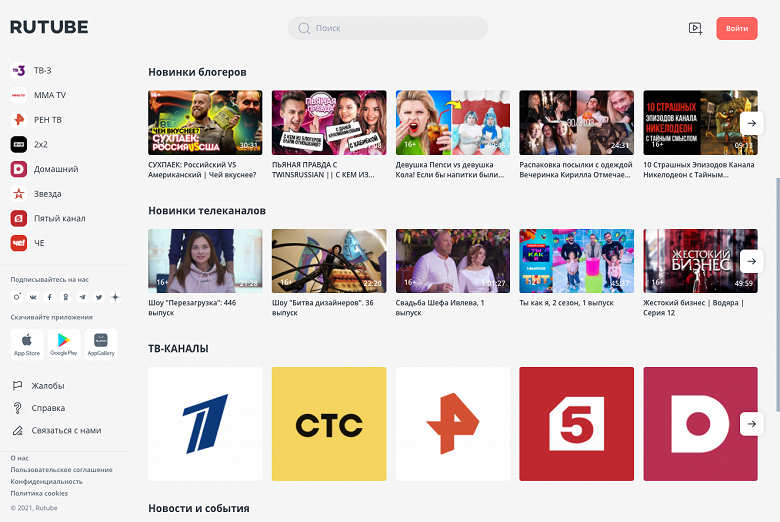Screen dimensions: 780x522
Task: Expand ТВ-КАНАЛЫ carousel with the right arrow
Action: [750, 424]
